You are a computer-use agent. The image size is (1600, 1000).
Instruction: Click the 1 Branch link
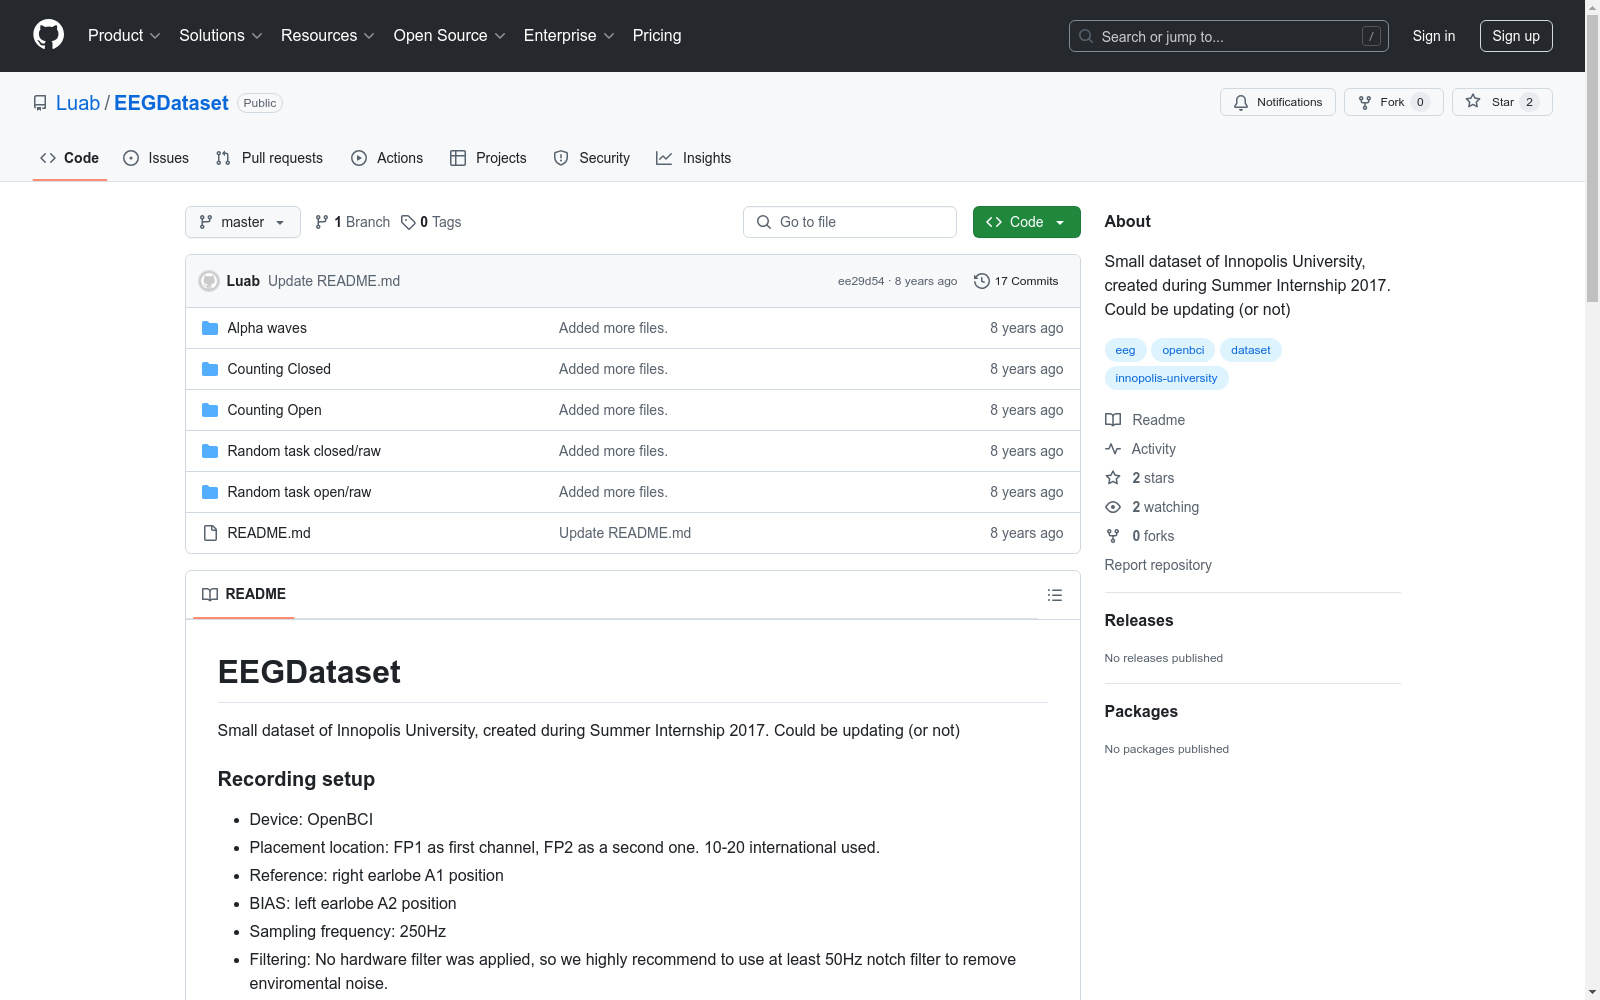pyautogui.click(x=352, y=222)
